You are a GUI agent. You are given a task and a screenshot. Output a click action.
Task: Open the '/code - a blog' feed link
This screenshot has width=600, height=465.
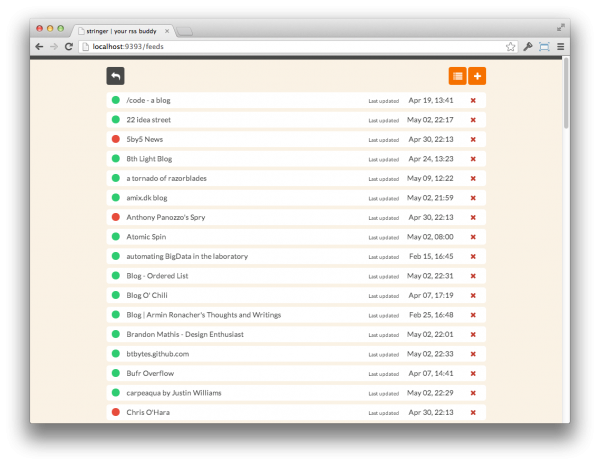pos(148,100)
